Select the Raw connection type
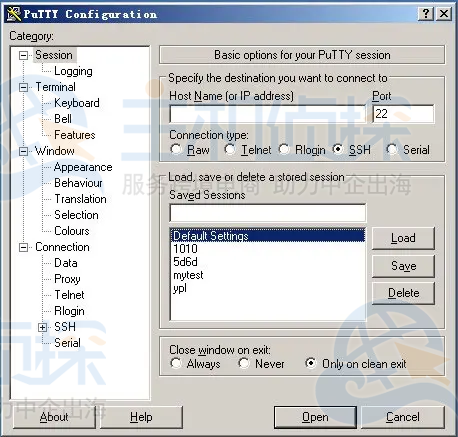Image resolution: width=458 pixels, height=437 pixels. tap(176, 149)
